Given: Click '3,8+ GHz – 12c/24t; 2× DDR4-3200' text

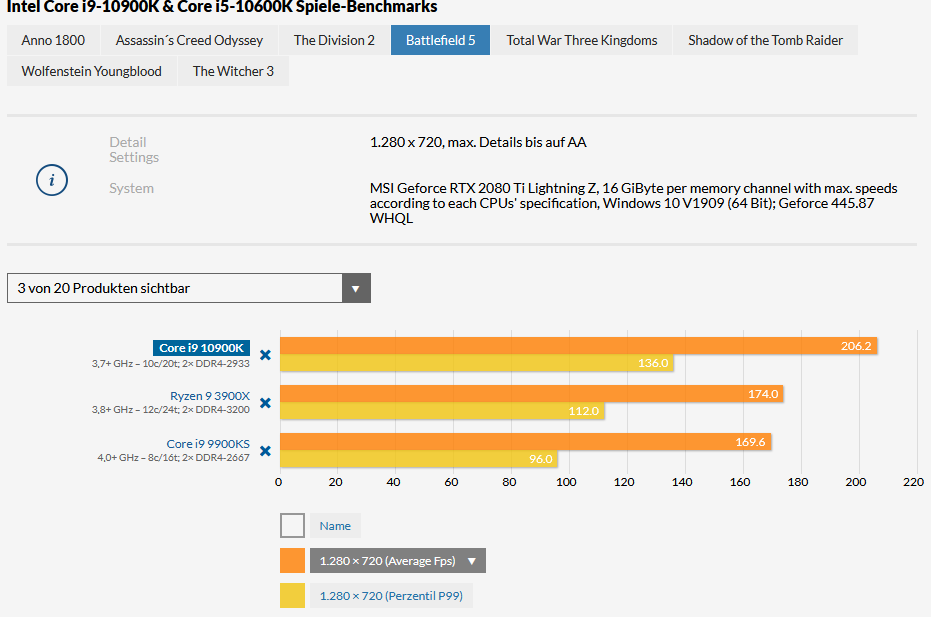Looking at the screenshot, I should click(x=171, y=409).
